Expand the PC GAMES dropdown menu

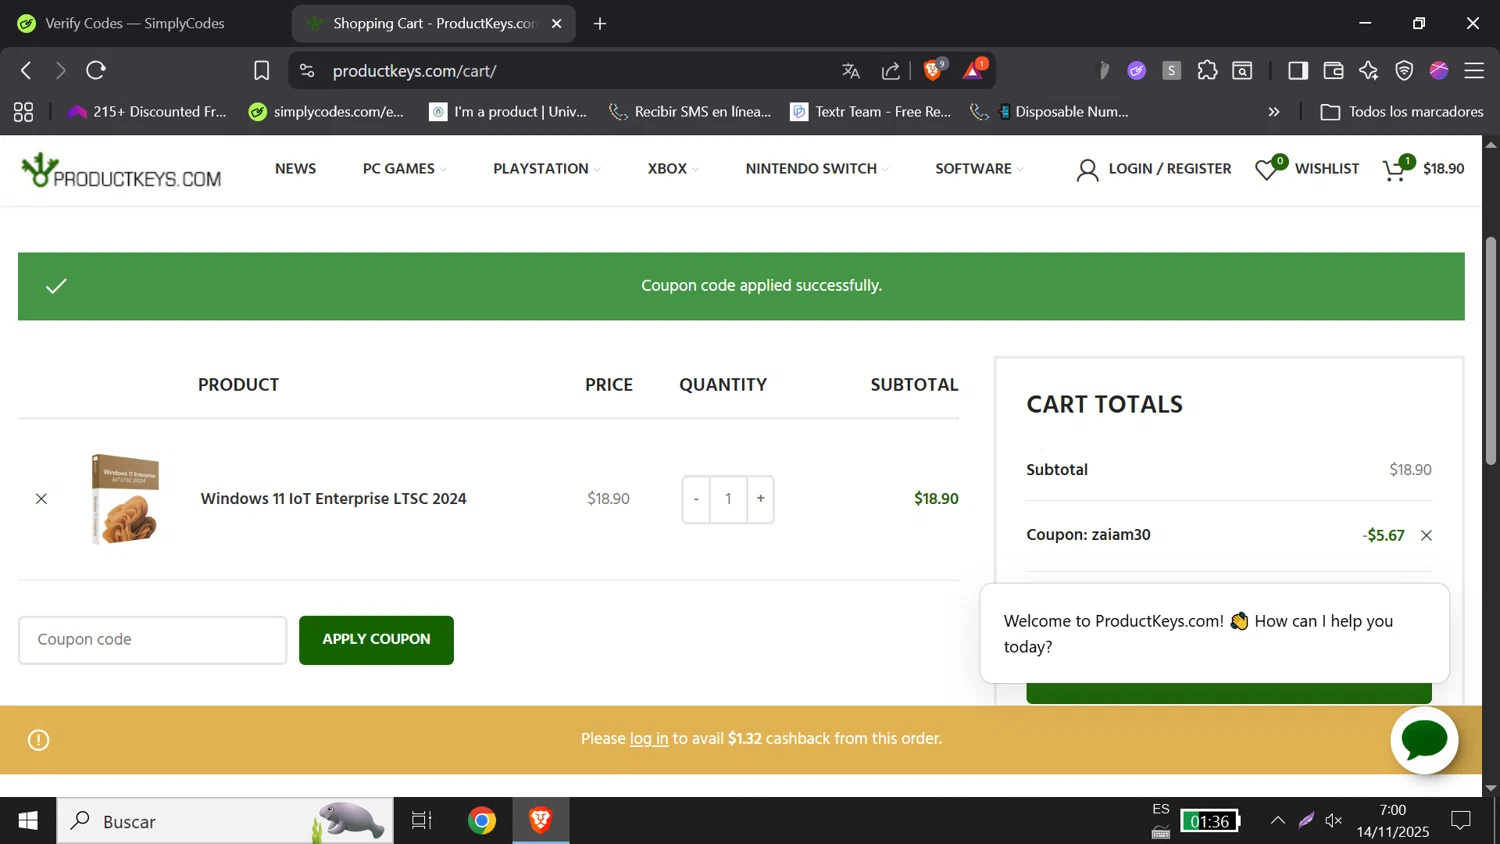click(404, 168)
